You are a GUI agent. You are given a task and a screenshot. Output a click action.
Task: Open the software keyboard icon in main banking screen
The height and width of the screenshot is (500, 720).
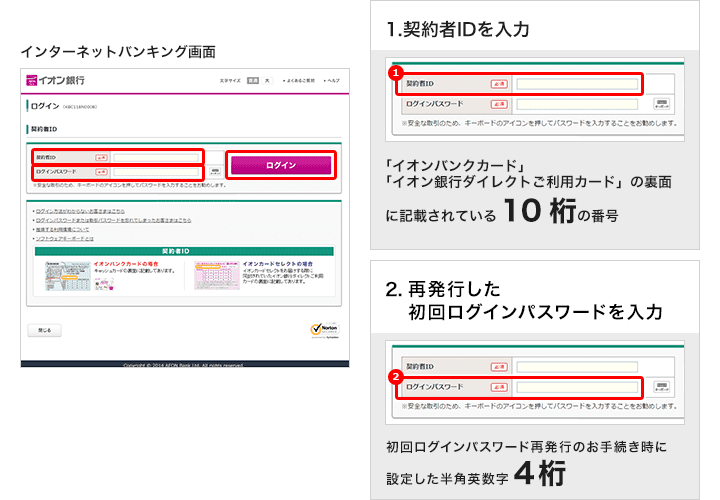coord(214,172)
